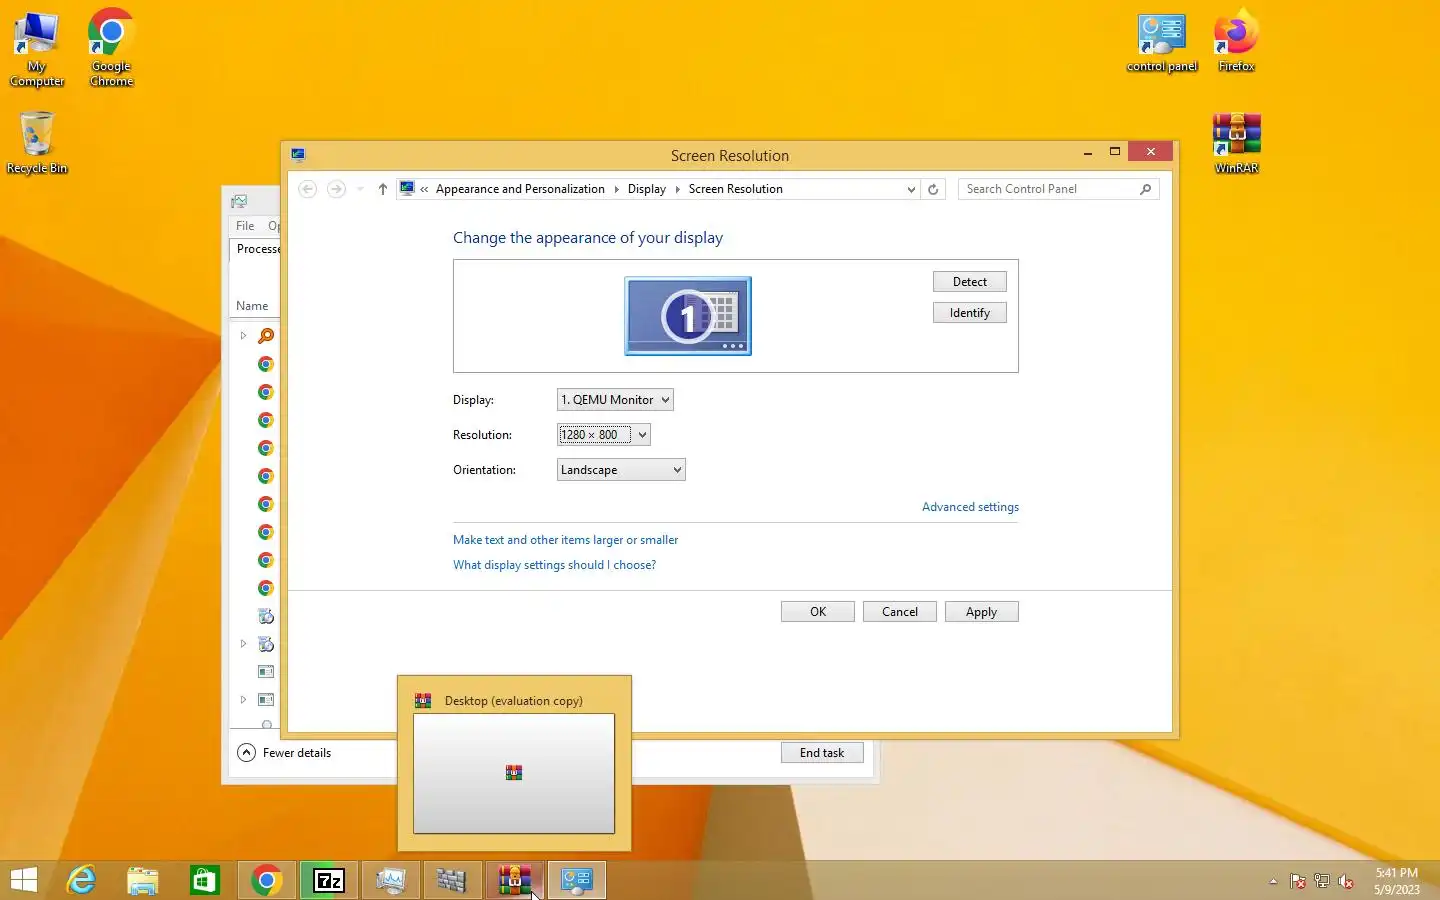1440x900 pixels.
Task: Open the Screen Resolution window system menu icon
Action: click(x=298, y=155)
